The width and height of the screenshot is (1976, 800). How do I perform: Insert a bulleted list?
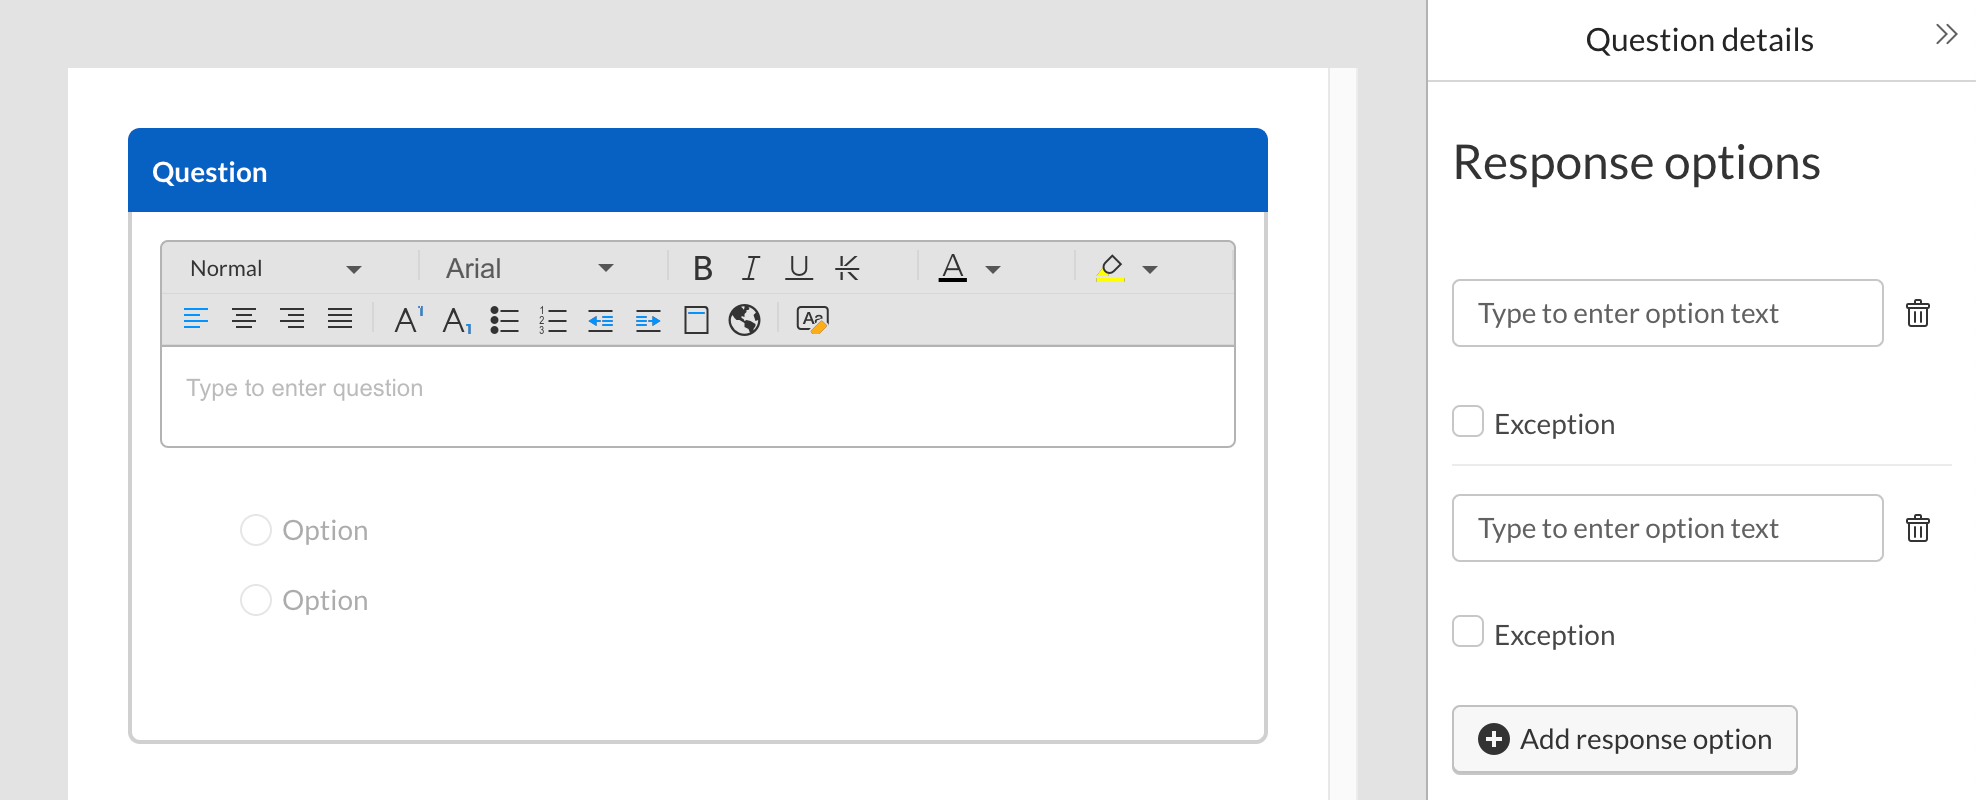[x=504, y=320]
